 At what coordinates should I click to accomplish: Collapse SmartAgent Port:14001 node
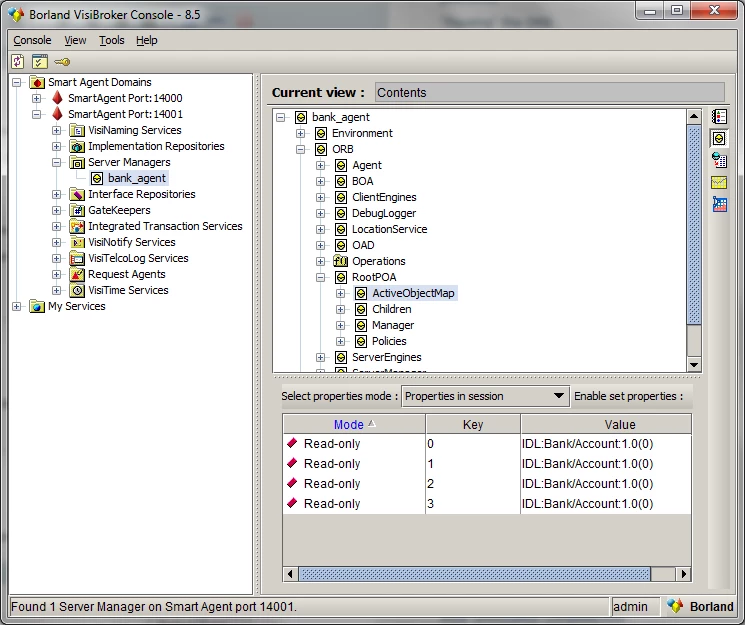pyautogui.click(x=37, y=114)
